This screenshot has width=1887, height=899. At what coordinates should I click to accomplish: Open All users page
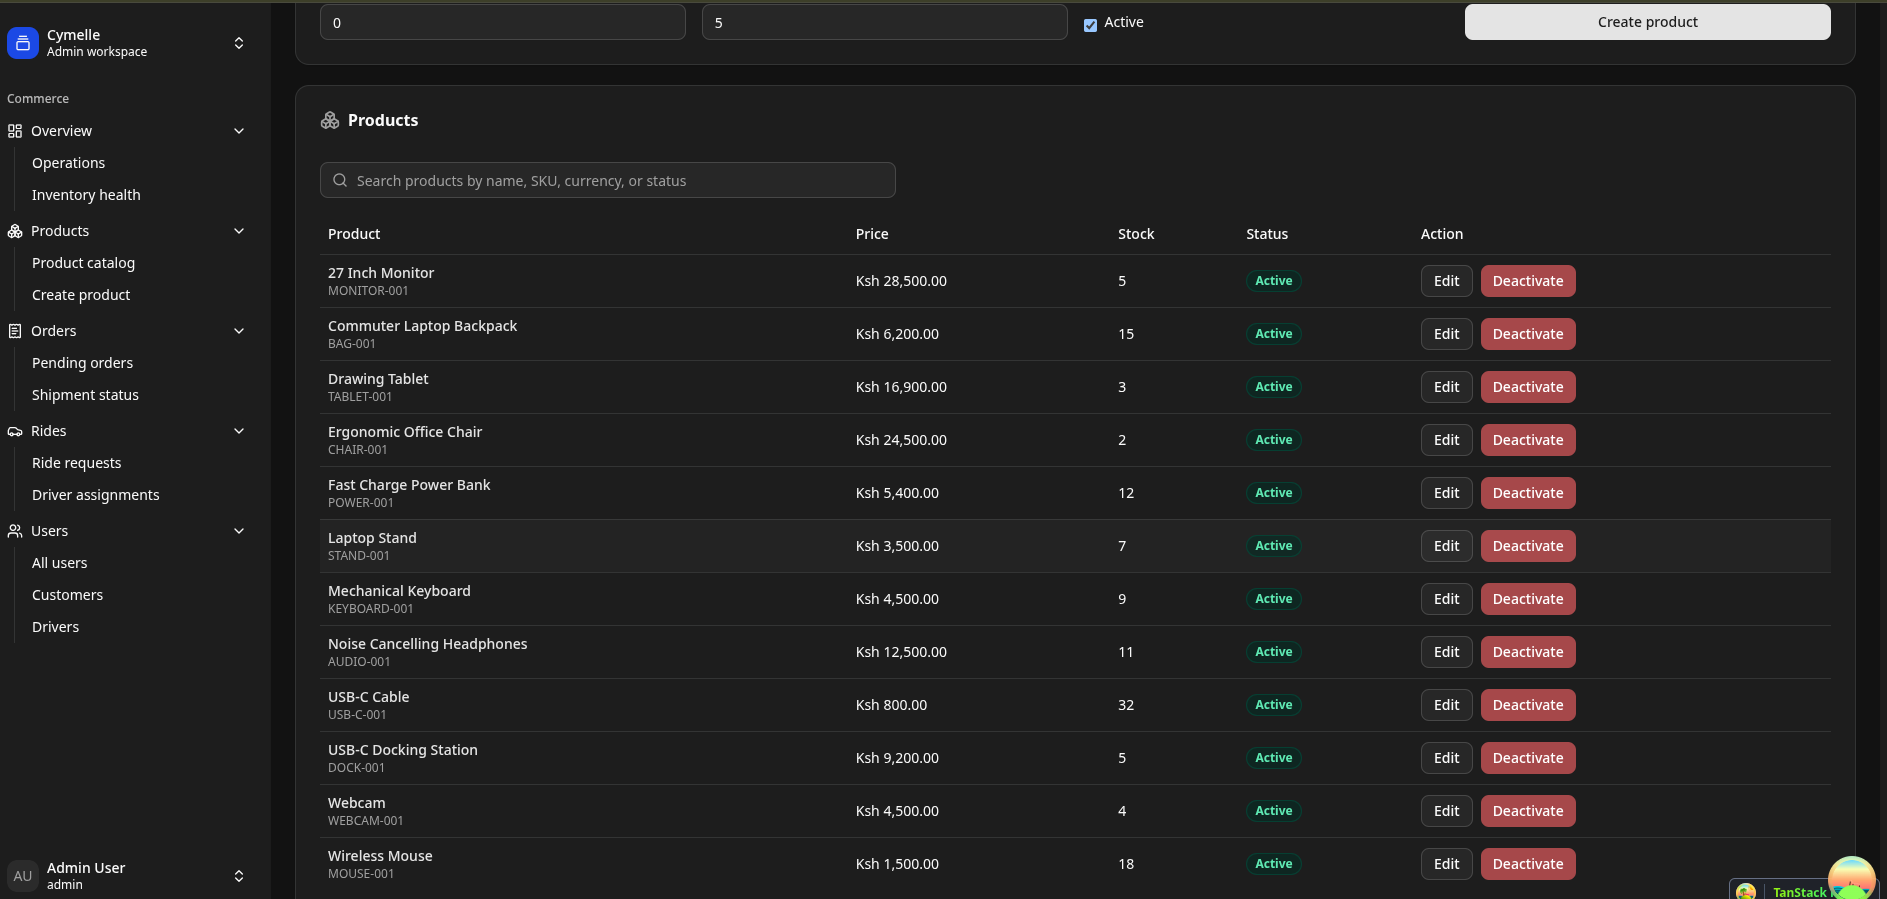click(x=59, y=563)
